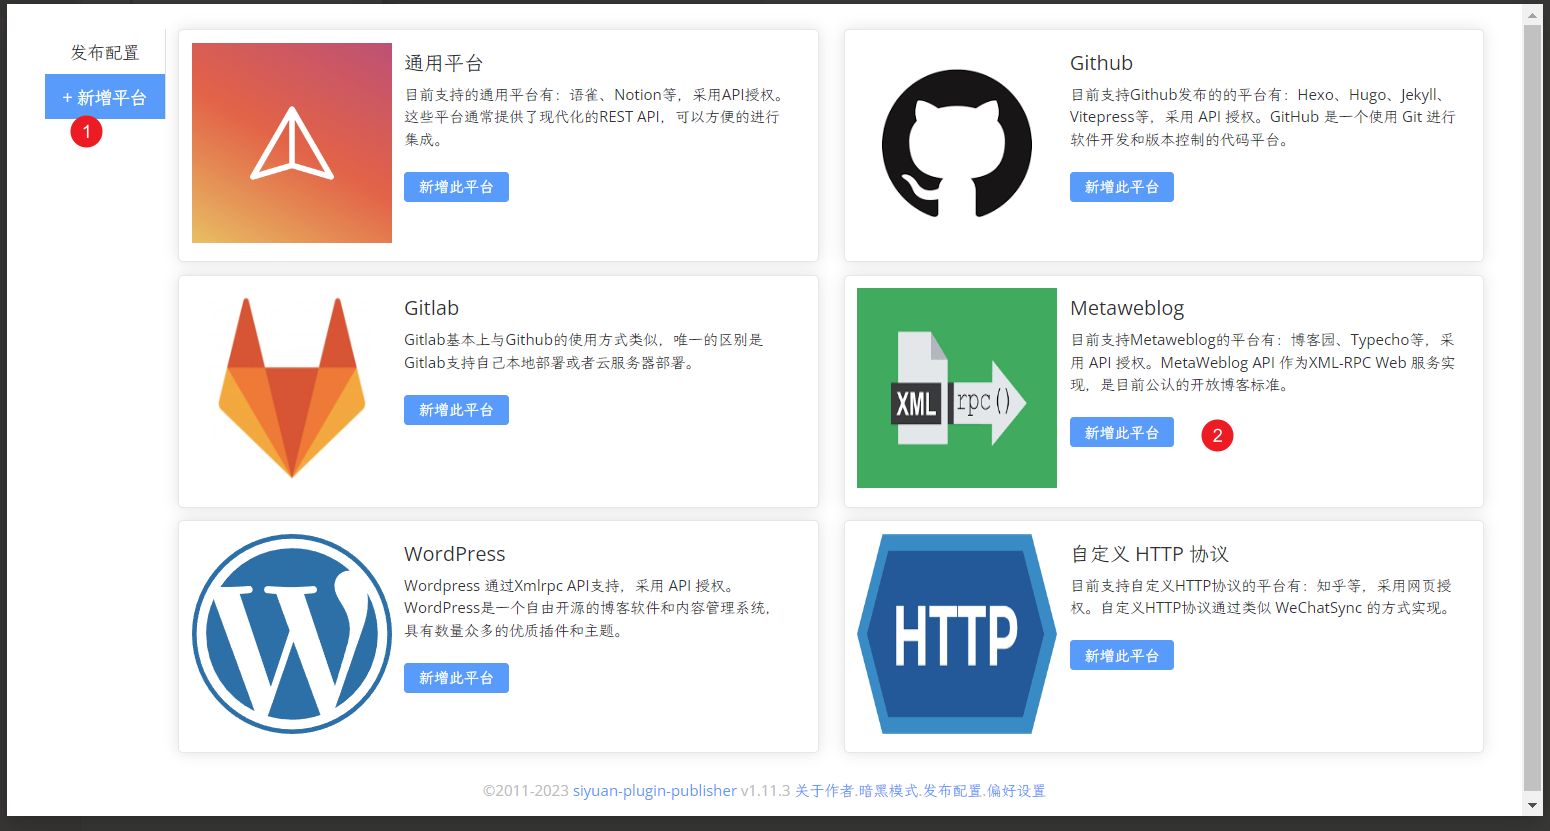Open 偏好设置 from the footer

tap(1016, 791)
